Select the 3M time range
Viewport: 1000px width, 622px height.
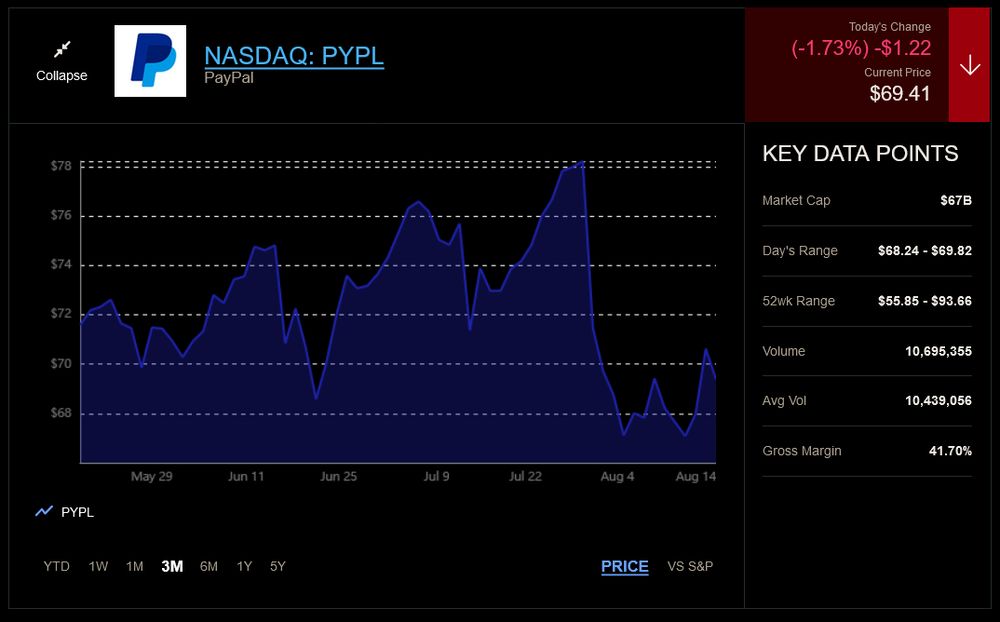click(x=172, y=566)
